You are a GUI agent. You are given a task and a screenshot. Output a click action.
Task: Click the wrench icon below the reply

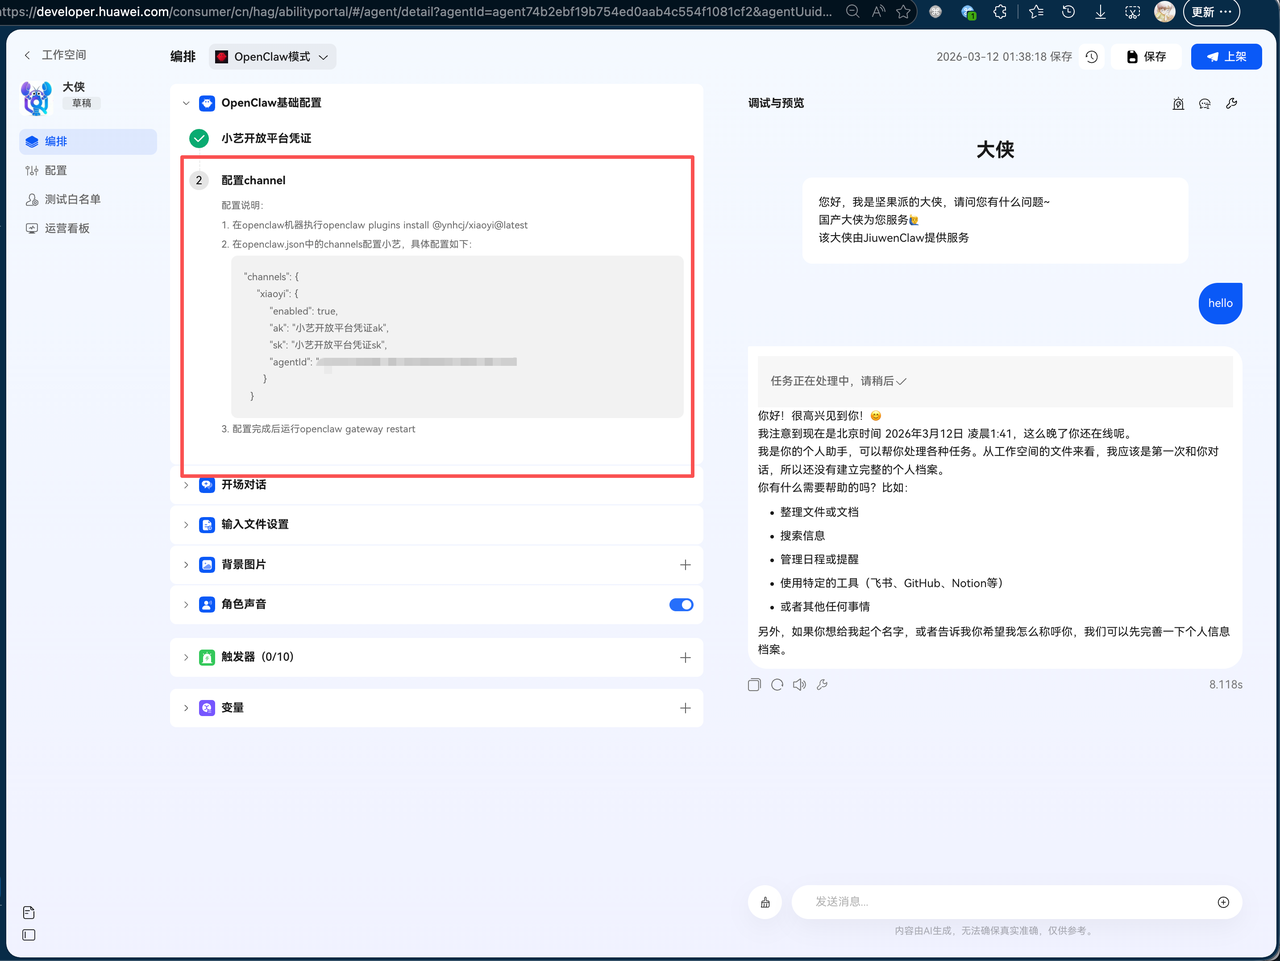pos(822,685)
